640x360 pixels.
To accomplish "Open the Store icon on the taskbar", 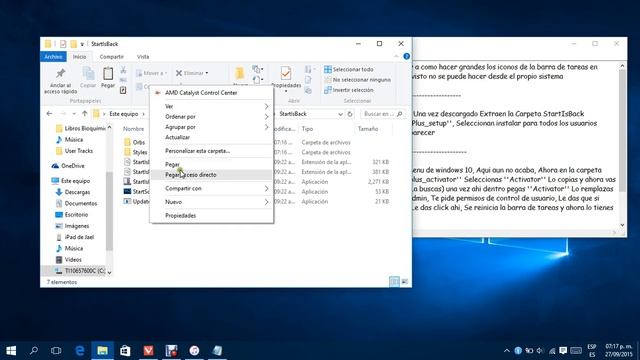I will (x=125, y=351).
